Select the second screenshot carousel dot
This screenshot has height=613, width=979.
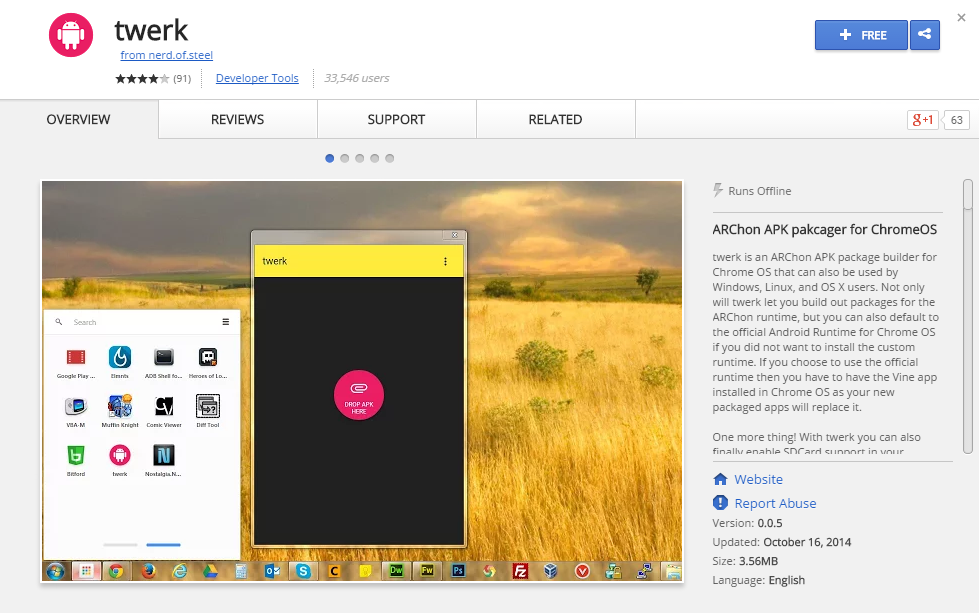coord(345,158)
